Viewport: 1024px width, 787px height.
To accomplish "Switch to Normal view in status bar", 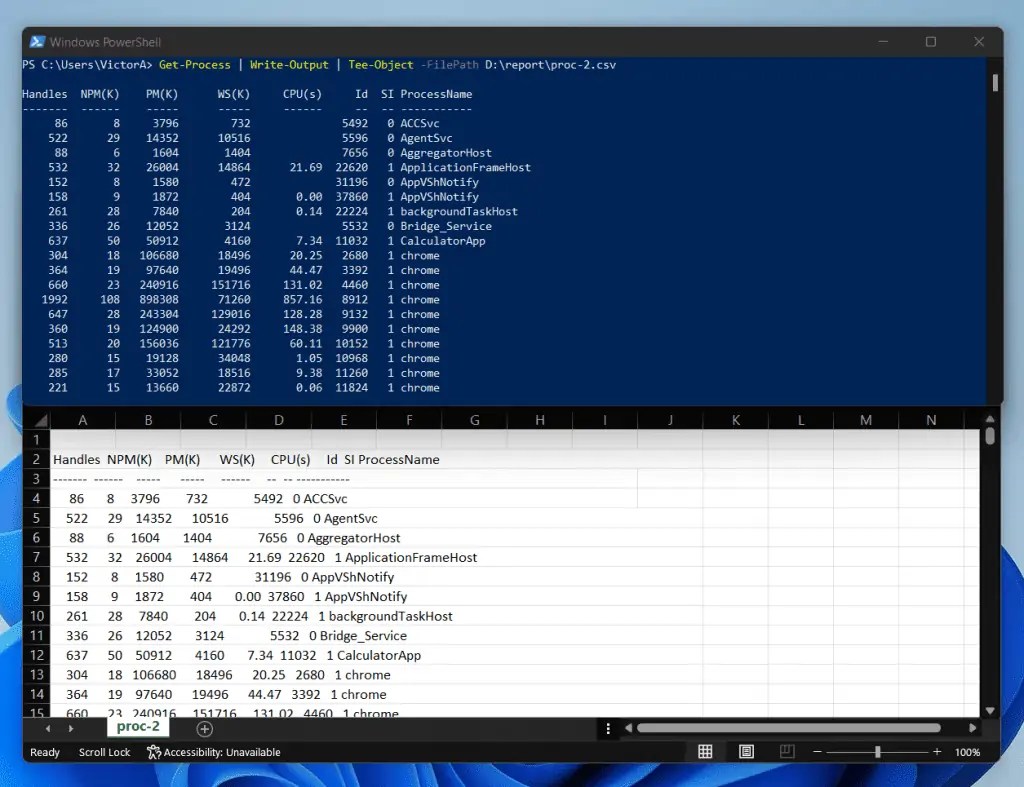I will tap(705, 751).
